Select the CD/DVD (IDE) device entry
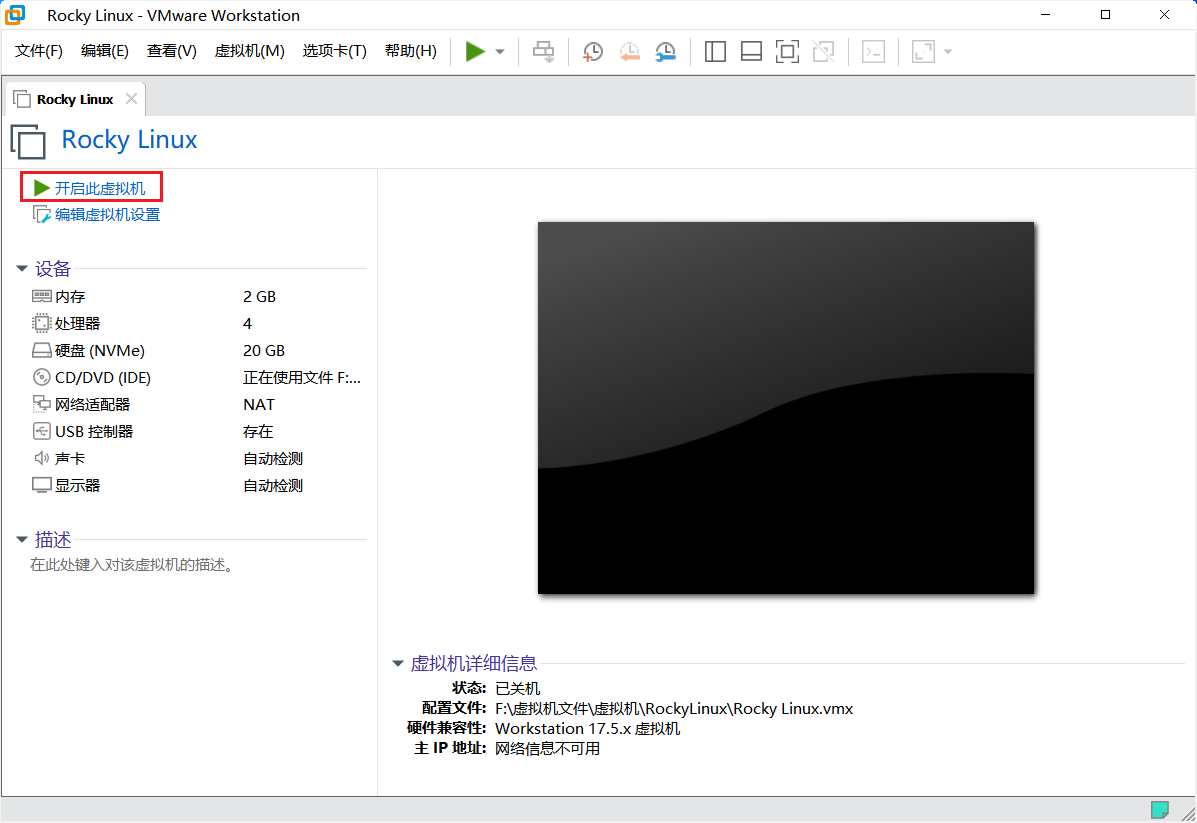Image resolution: width=1197 pixels, height=823 pixels. point(96,377)
